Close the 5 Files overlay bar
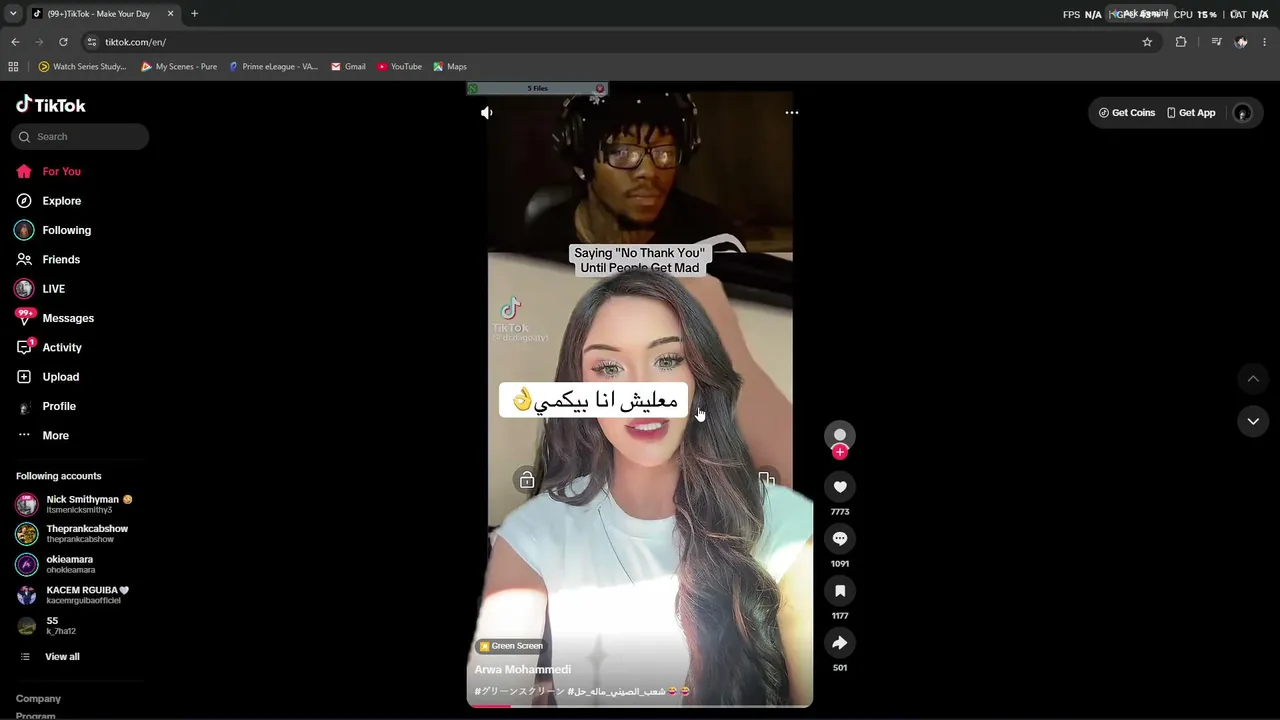The height and width of the screenshot is (720, 1280). [x=600, y=88]
